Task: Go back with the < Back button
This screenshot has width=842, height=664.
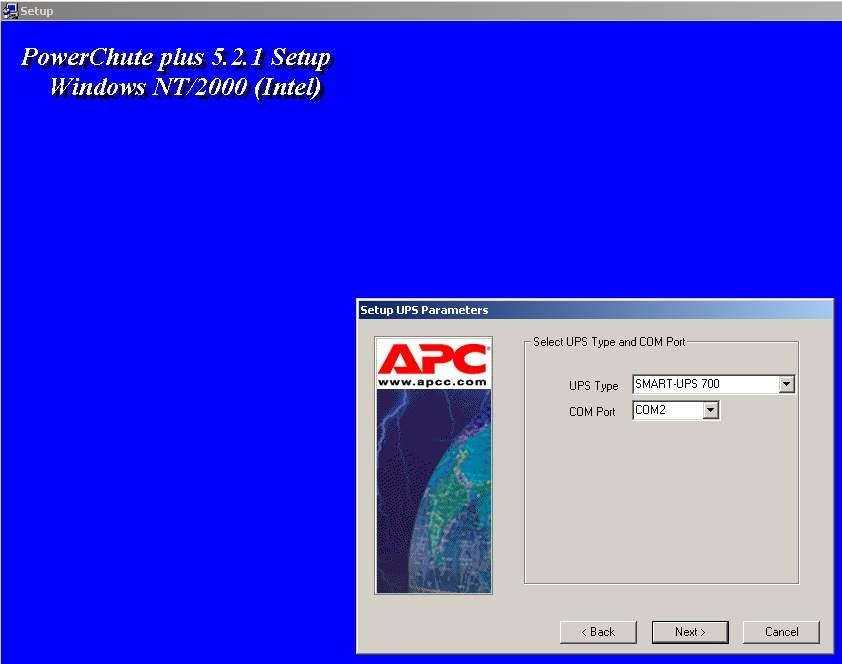Action: pos(598,632)
